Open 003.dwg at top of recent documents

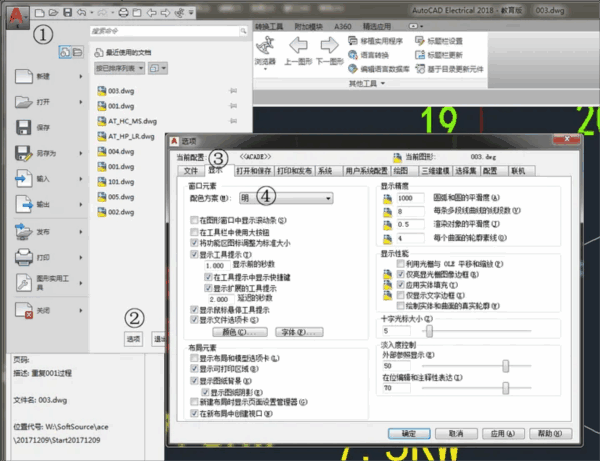tap(120, 90)
